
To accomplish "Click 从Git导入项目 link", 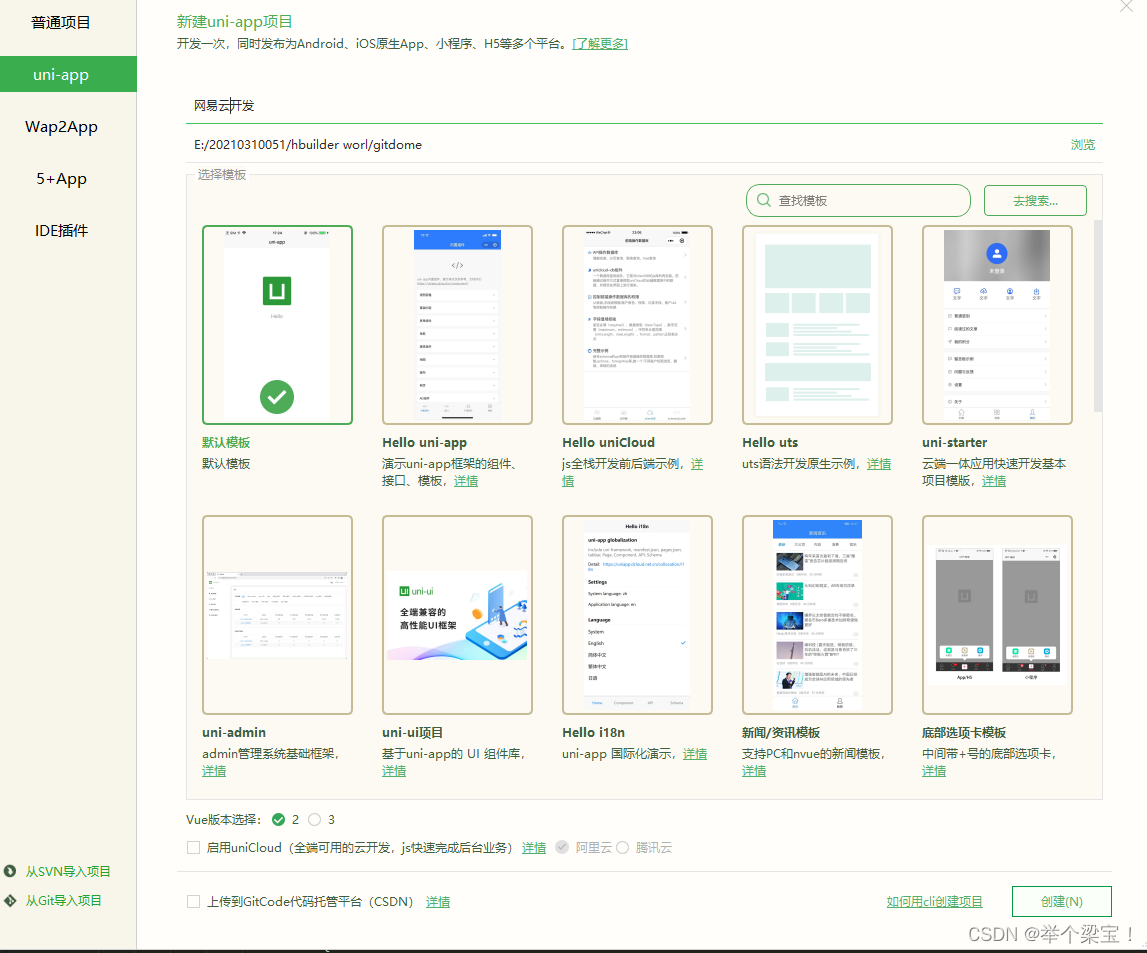I will click(x=64, y=900).
